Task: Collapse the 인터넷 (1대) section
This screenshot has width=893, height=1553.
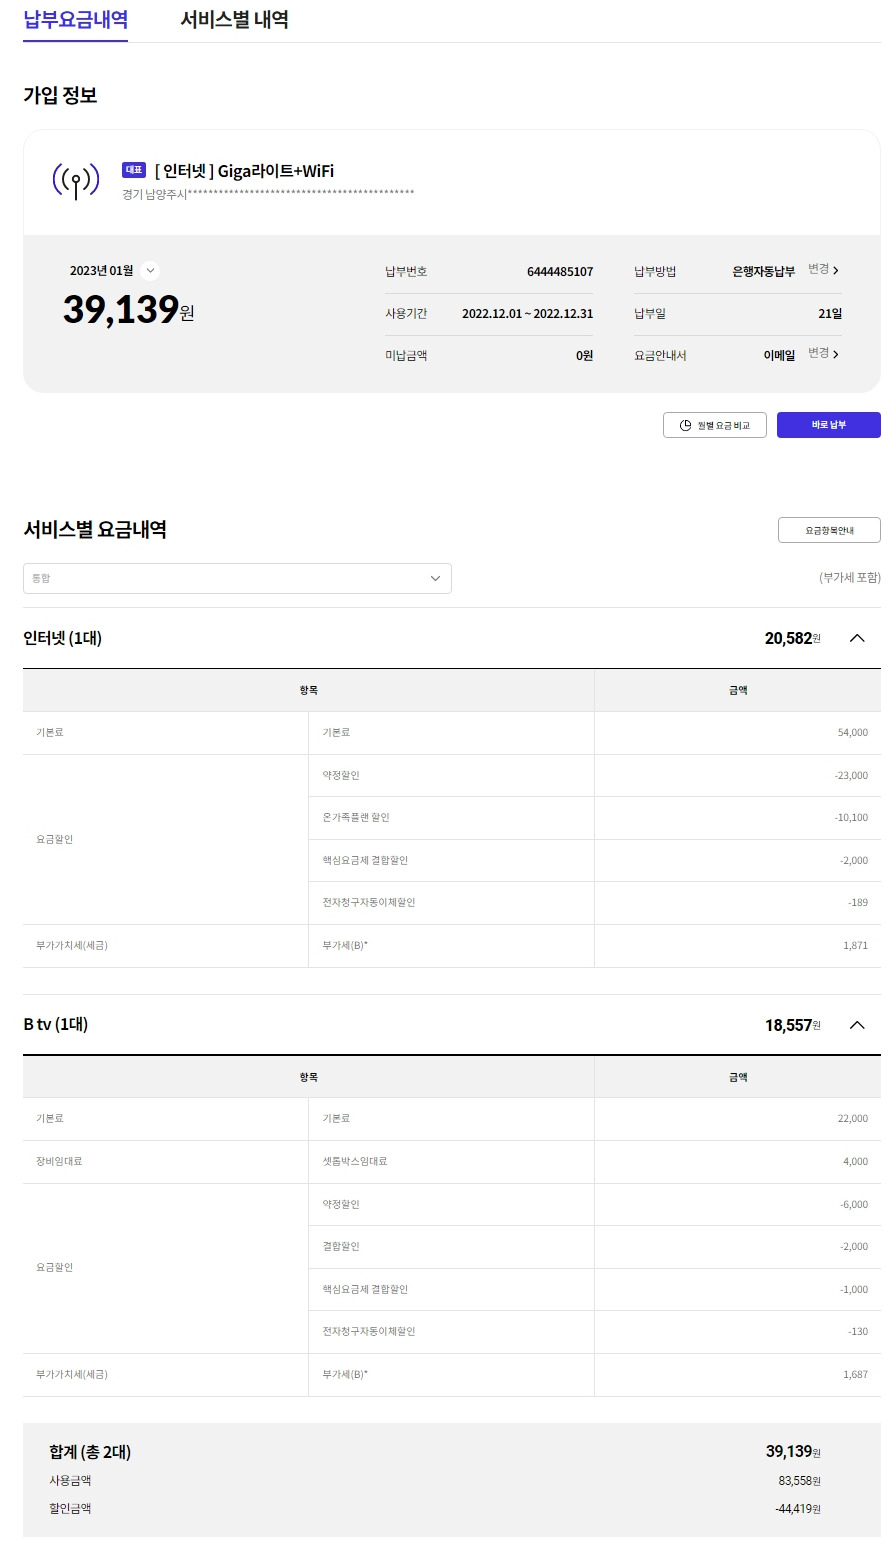Action: pos(857,638)
